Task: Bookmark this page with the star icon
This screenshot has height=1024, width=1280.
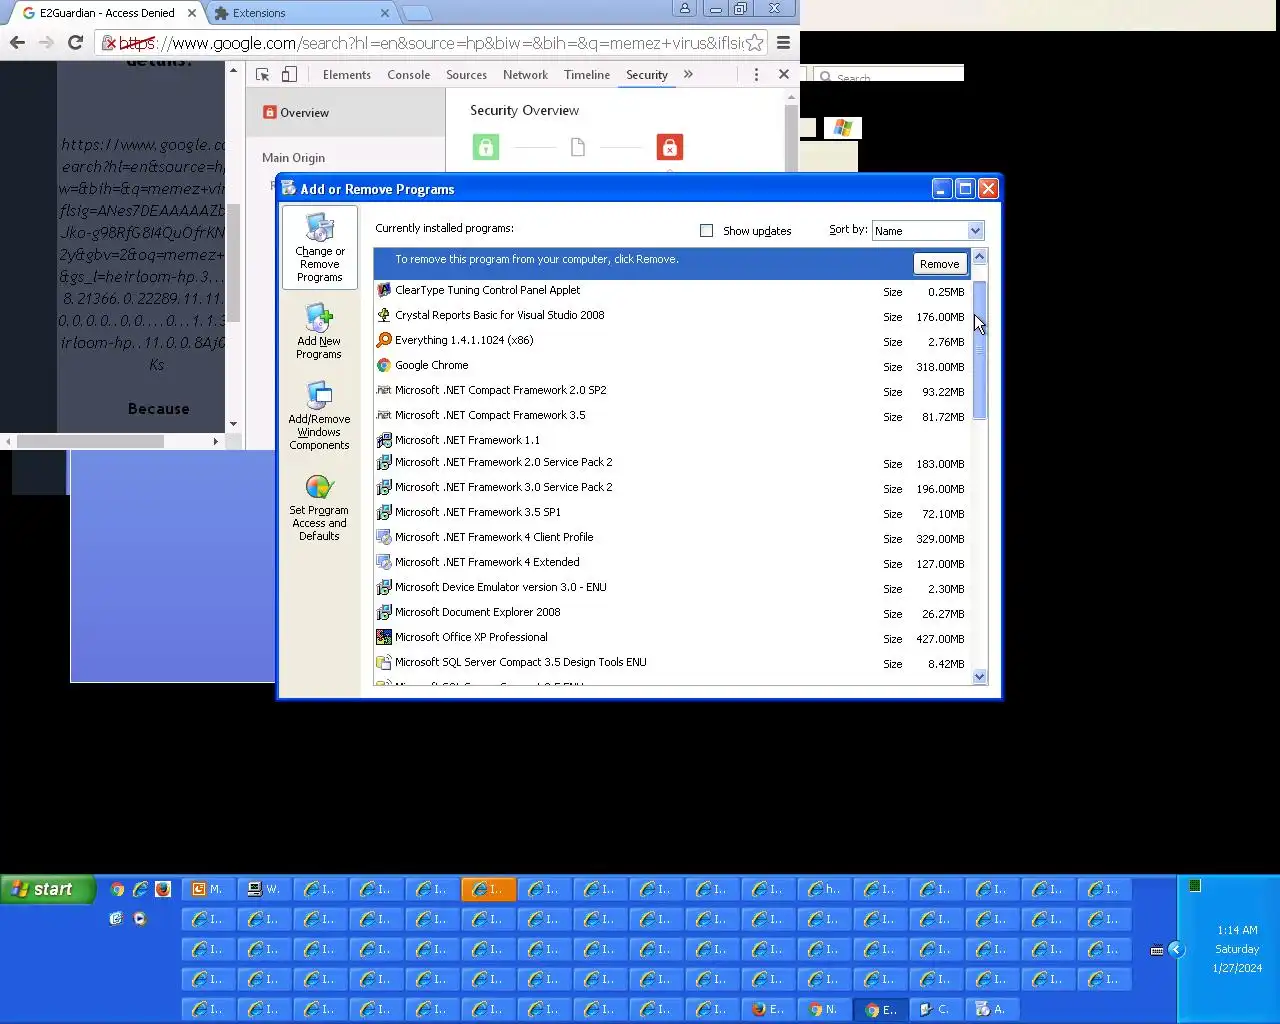Action: pos(754,43)
